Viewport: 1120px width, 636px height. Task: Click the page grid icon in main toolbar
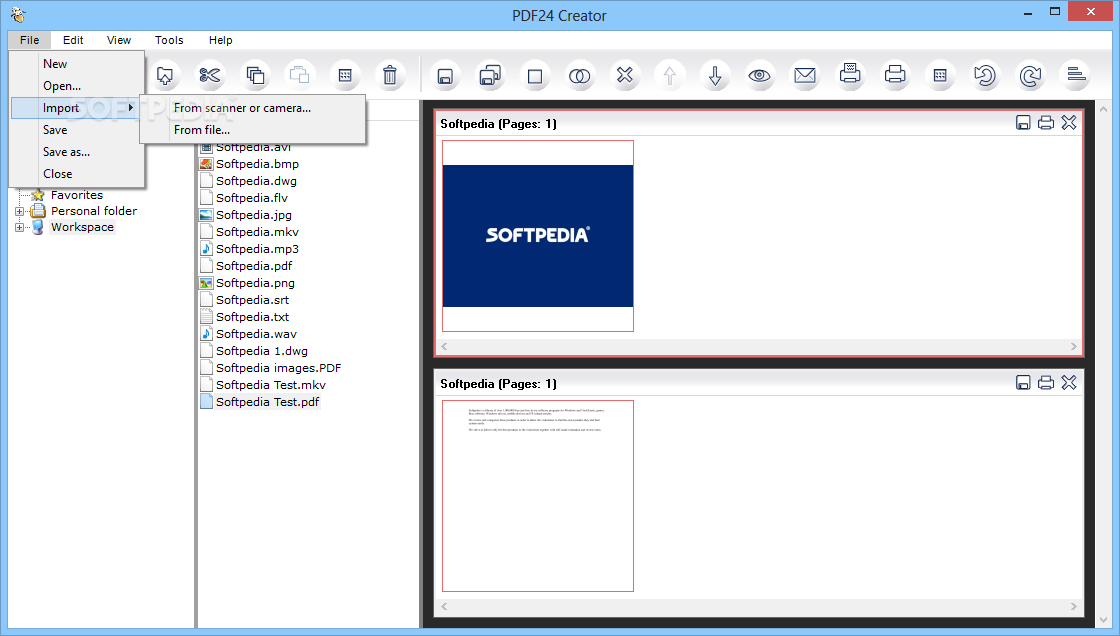coord(940,75)
